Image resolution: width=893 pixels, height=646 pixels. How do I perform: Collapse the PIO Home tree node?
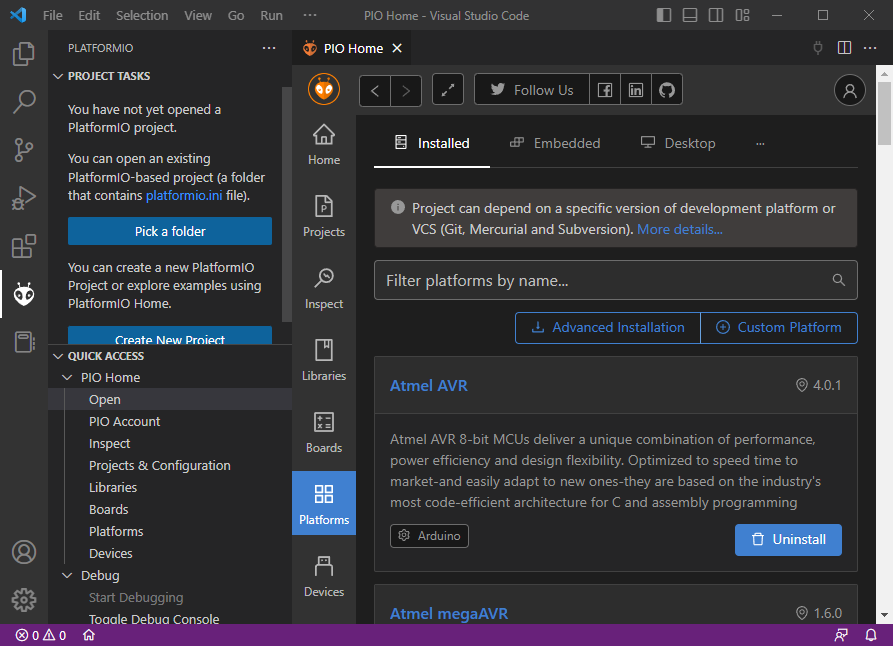pyautogui.click(x=67, y=378)
